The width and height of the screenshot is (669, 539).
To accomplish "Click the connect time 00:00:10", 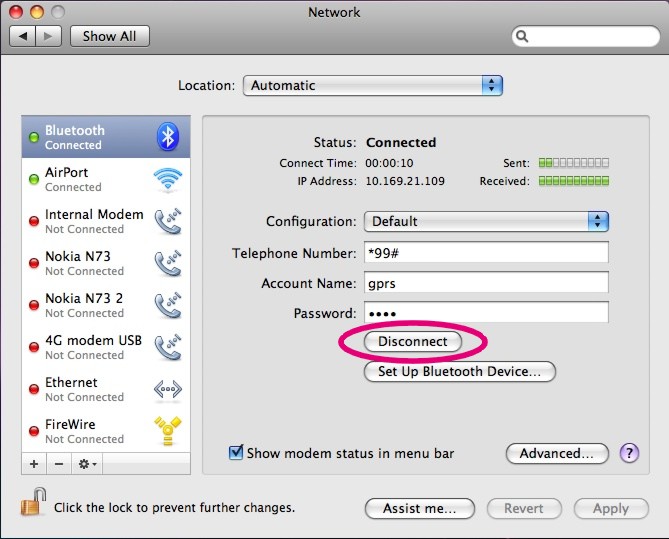I will pyautogui.click(x=389, y=163).
